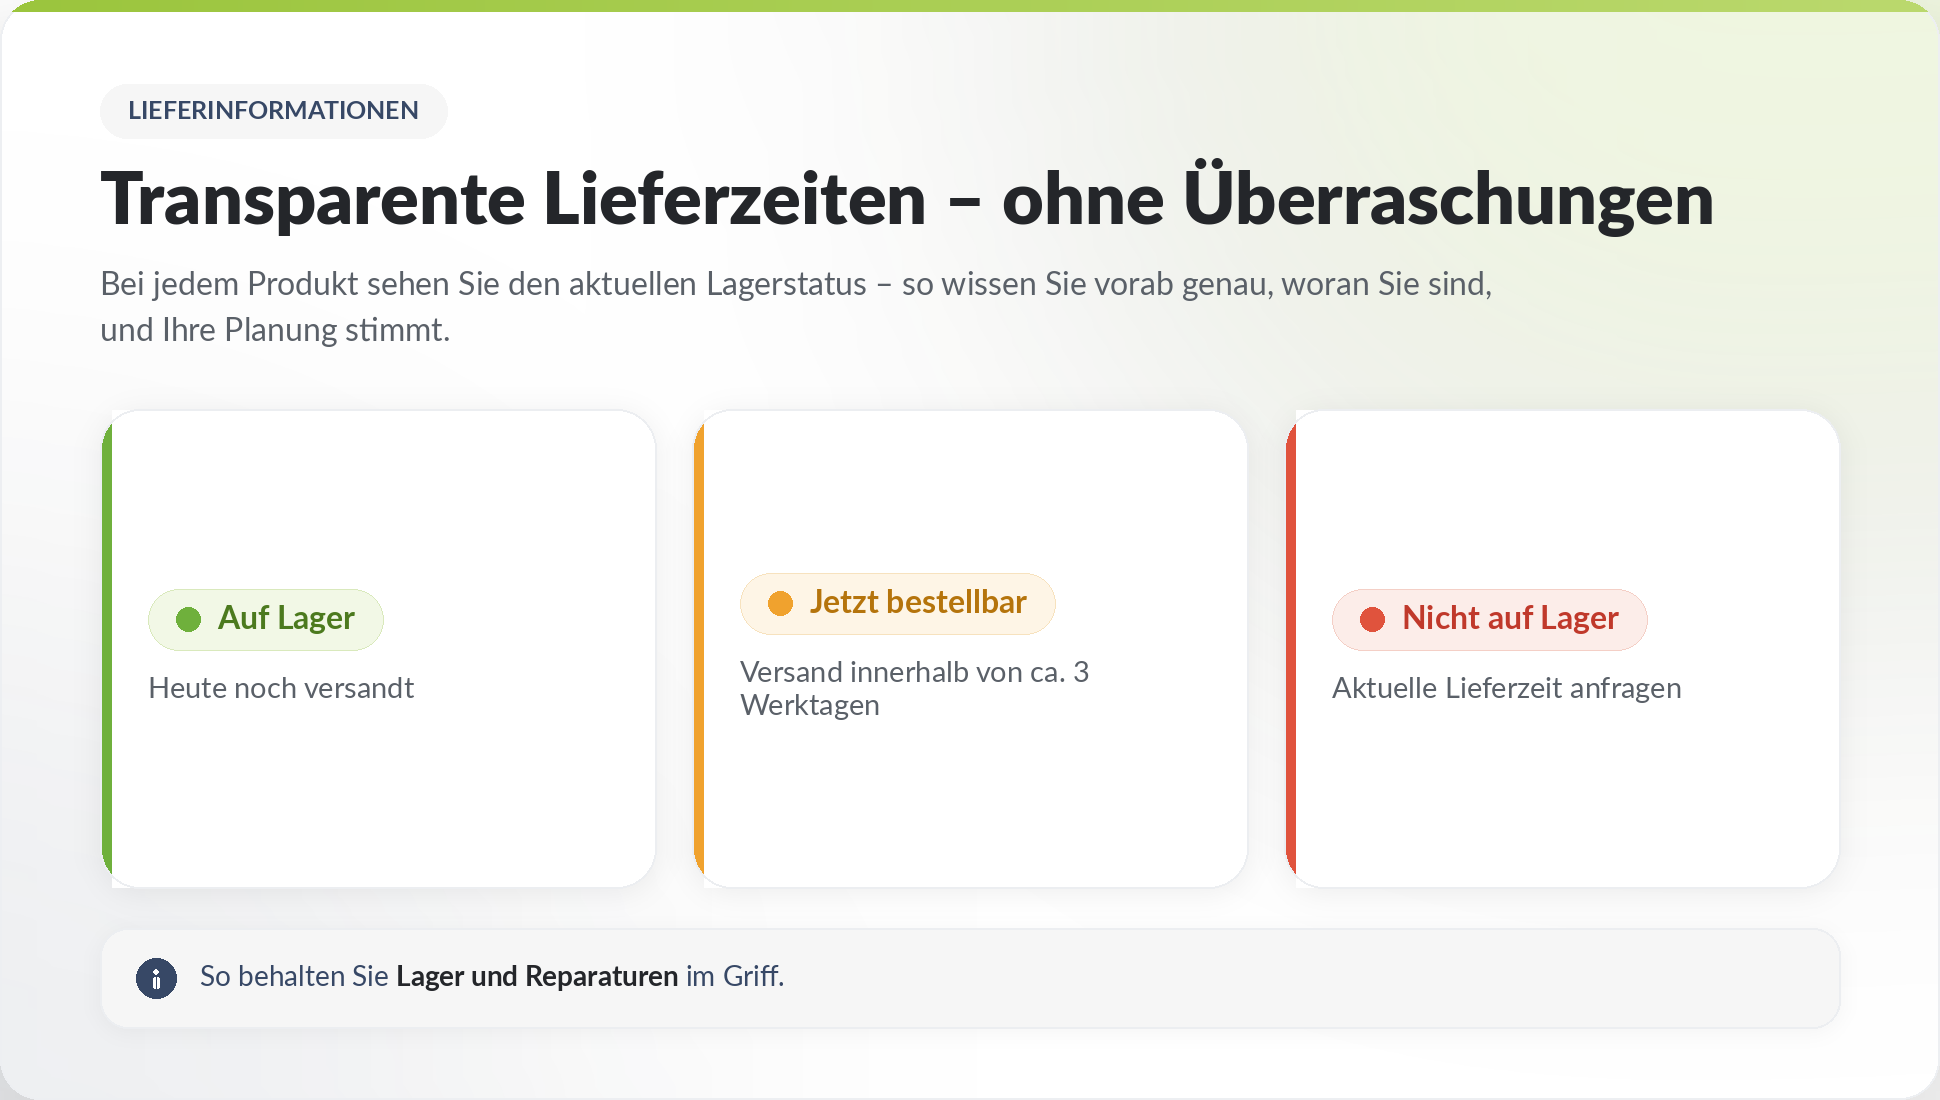
Task: Click text 'Heute noch versandt'
Action: [x=281, y=688]
